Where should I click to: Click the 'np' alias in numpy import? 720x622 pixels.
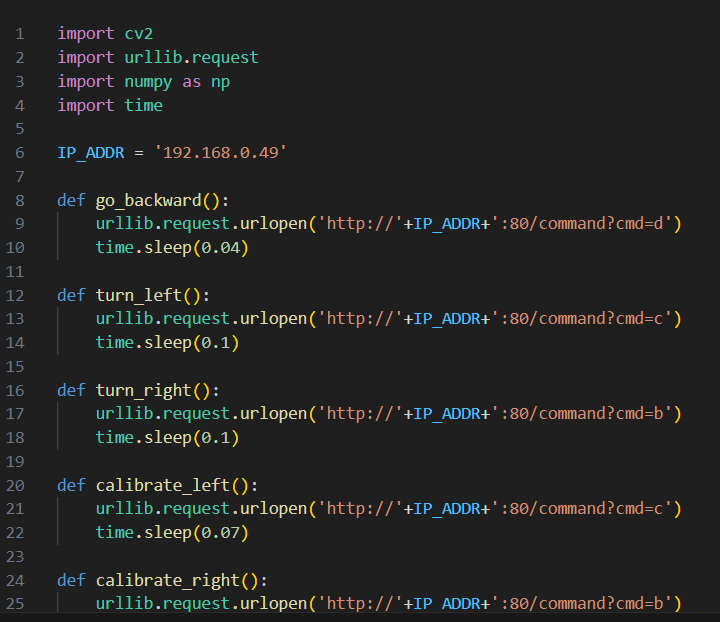[220, 81]
